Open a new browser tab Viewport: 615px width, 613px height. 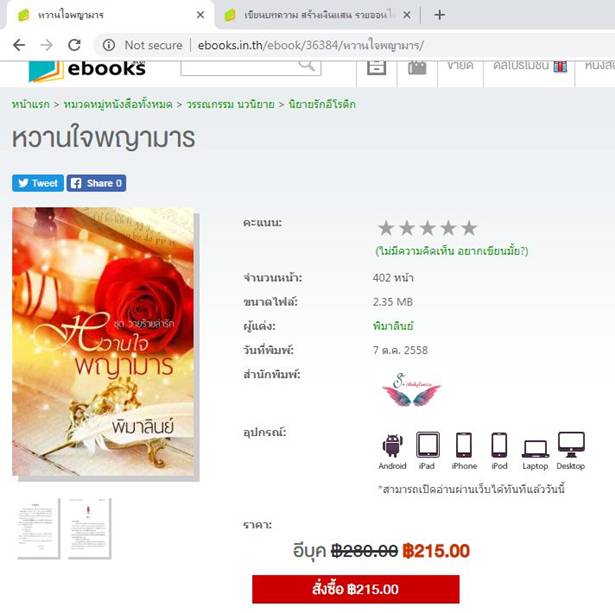pos(440,15)
